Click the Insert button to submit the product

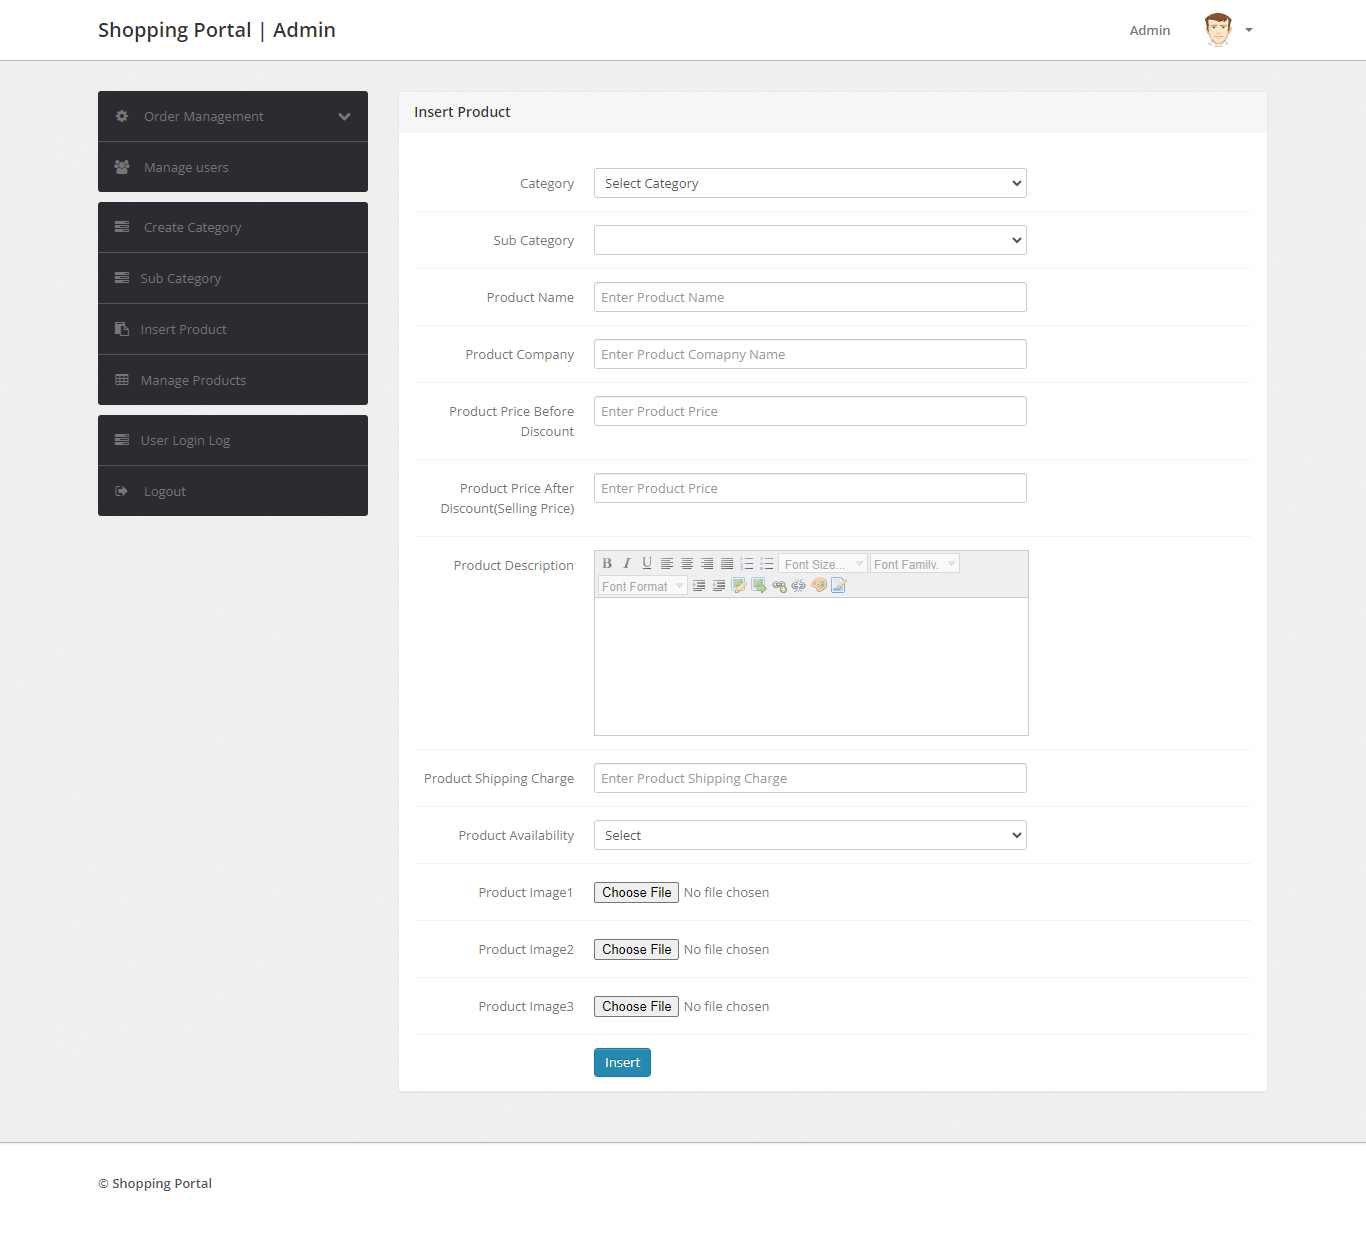[621, 1062]
